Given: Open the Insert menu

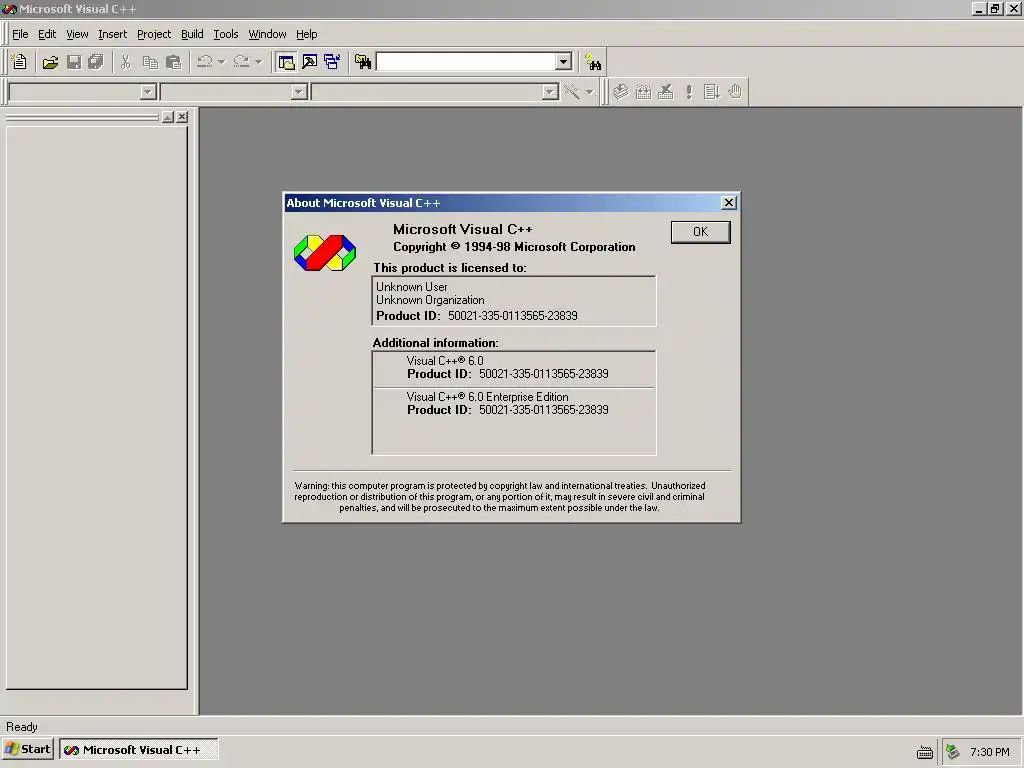Looking at the screenshot, I should click(x=112, y=34).
